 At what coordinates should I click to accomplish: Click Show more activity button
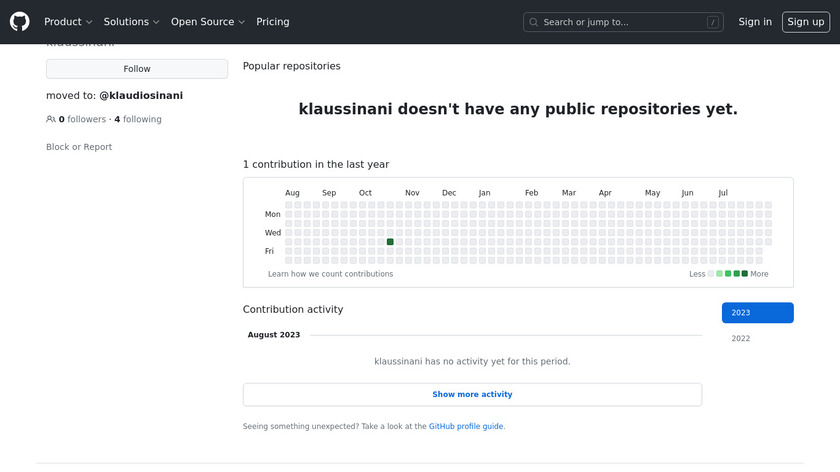coord(472,395)
